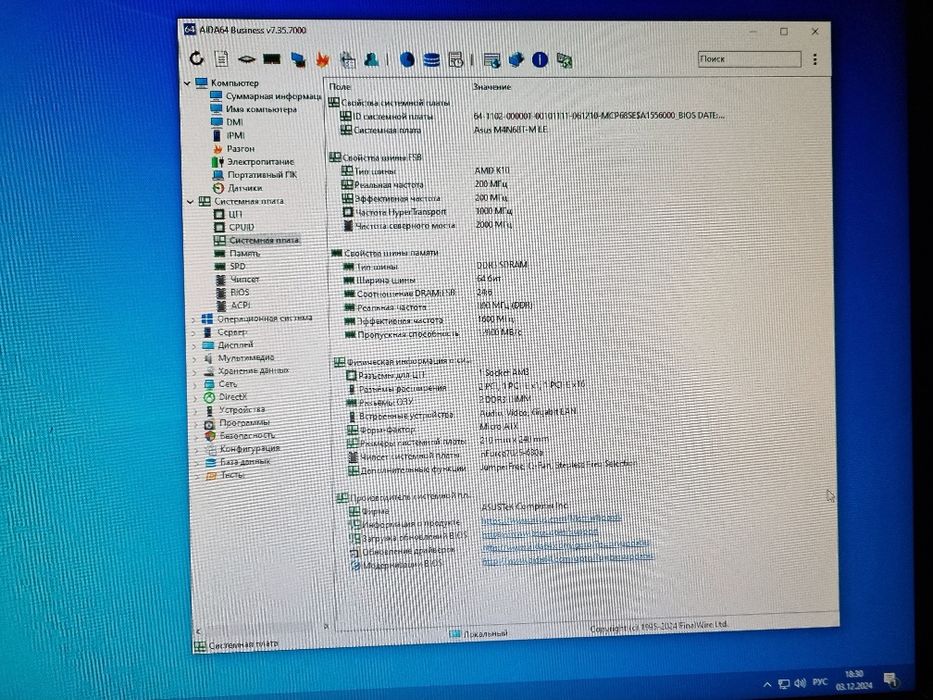Click the green chart toolbar icon
Image resolution: width=933 pixels, height=700 pixels.
564,60
